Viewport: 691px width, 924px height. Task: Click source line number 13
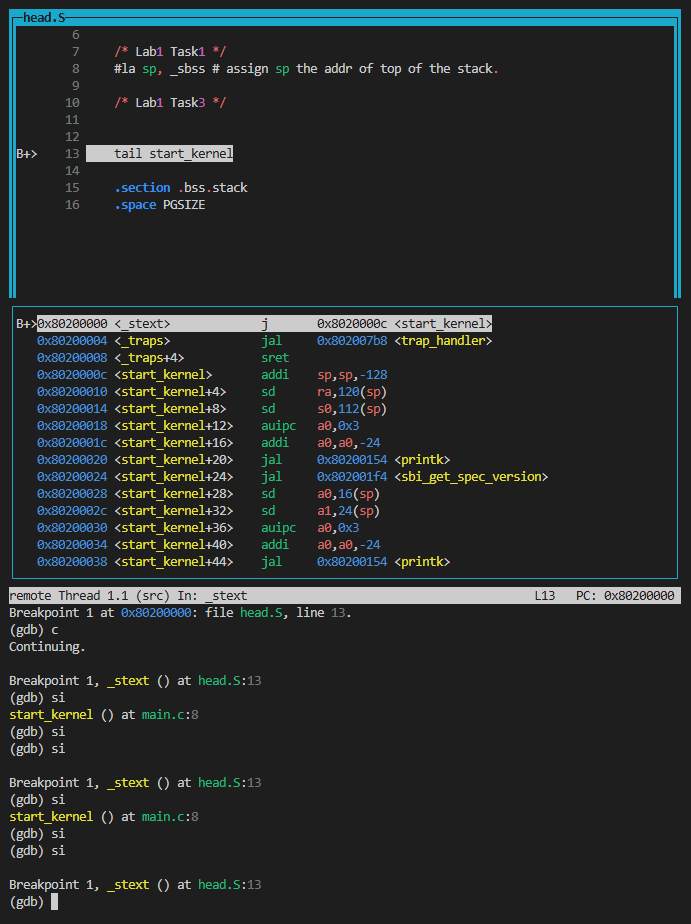[x=72, y=154]
